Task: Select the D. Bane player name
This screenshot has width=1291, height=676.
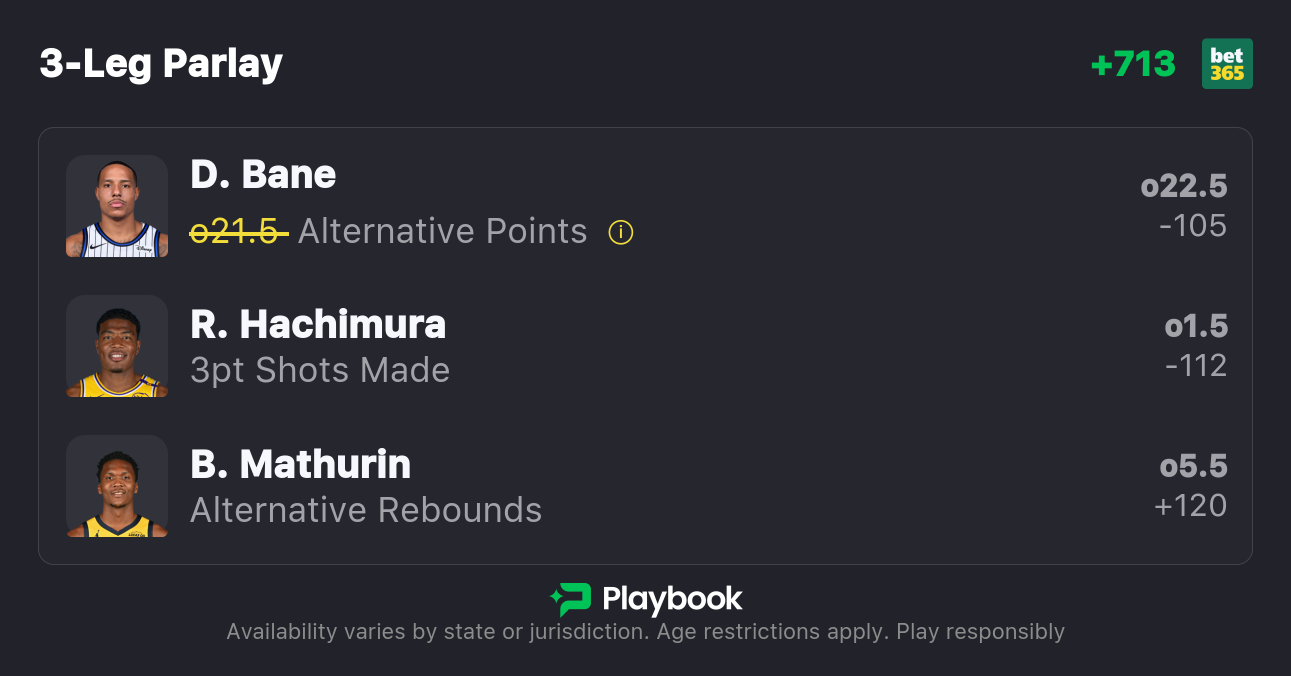Action: [x=263, y=175]
